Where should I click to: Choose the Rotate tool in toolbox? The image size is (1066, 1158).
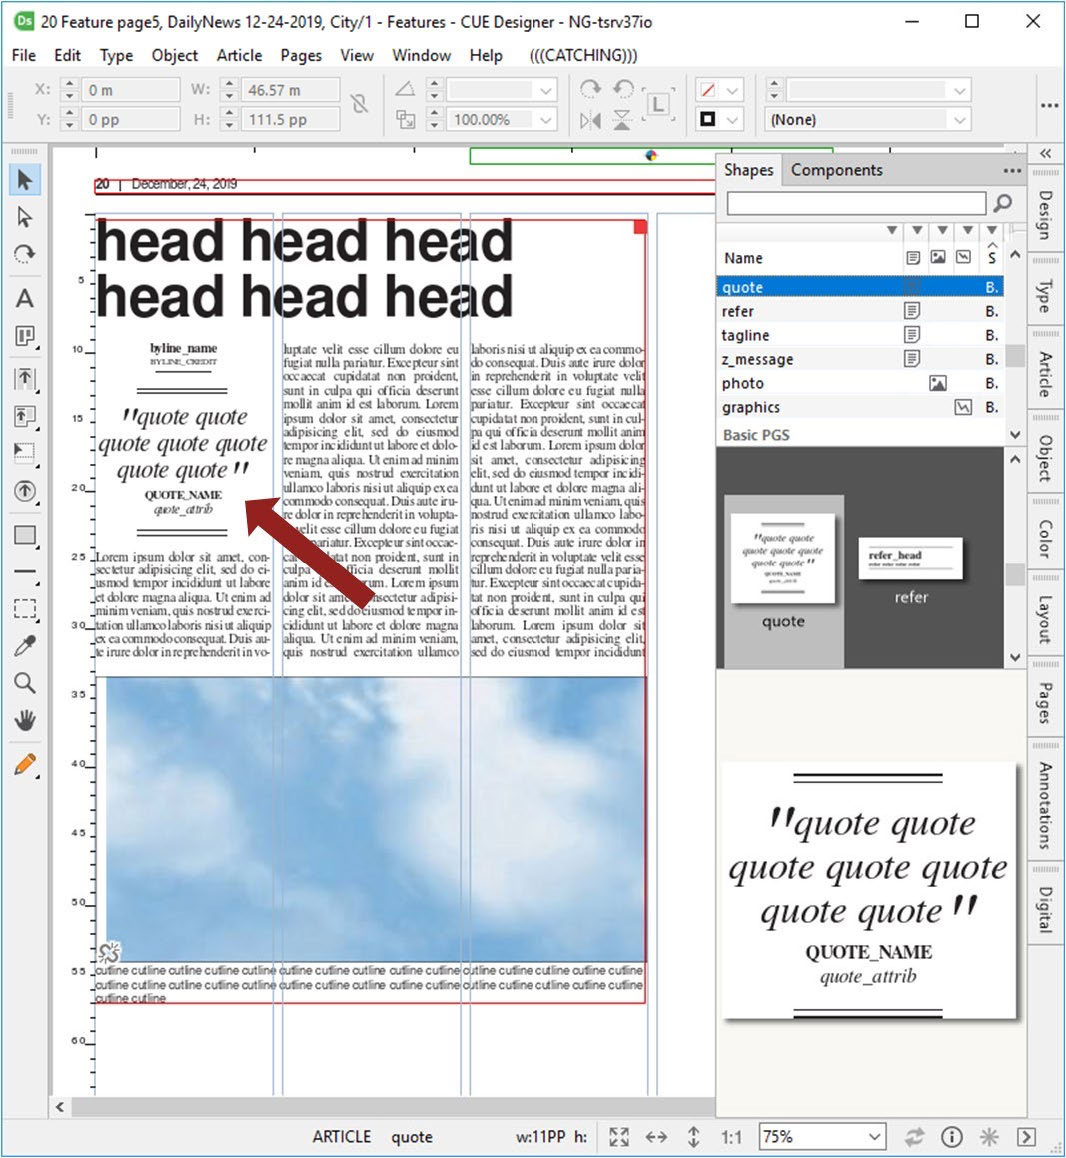tap(25, 254)
